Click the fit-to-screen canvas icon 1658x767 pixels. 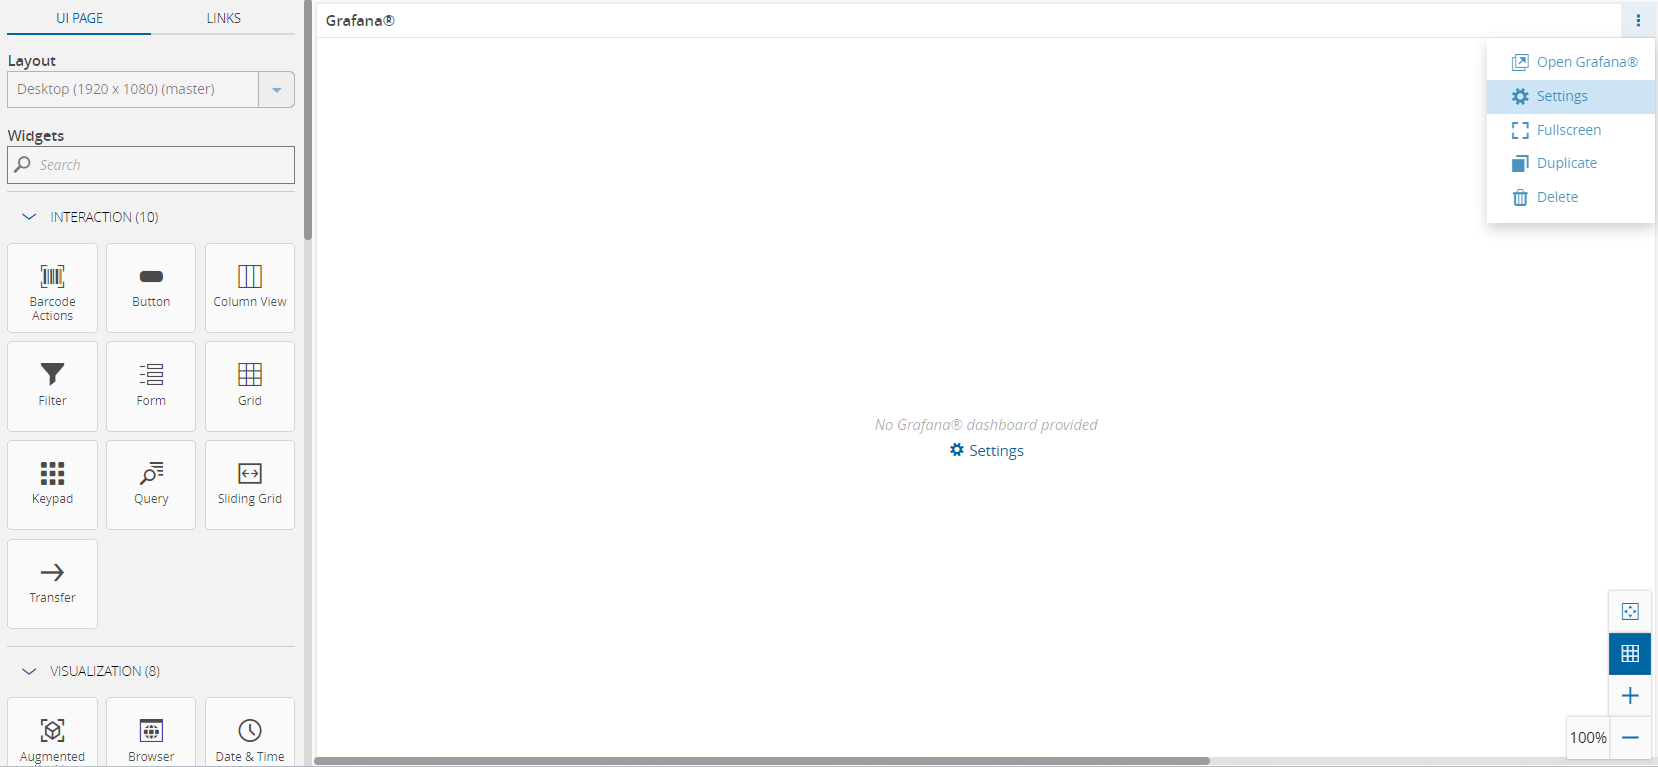(1630, 612)
